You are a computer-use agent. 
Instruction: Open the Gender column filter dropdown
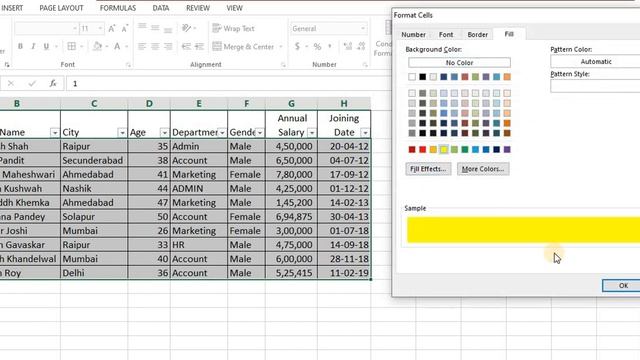[260, 133]
